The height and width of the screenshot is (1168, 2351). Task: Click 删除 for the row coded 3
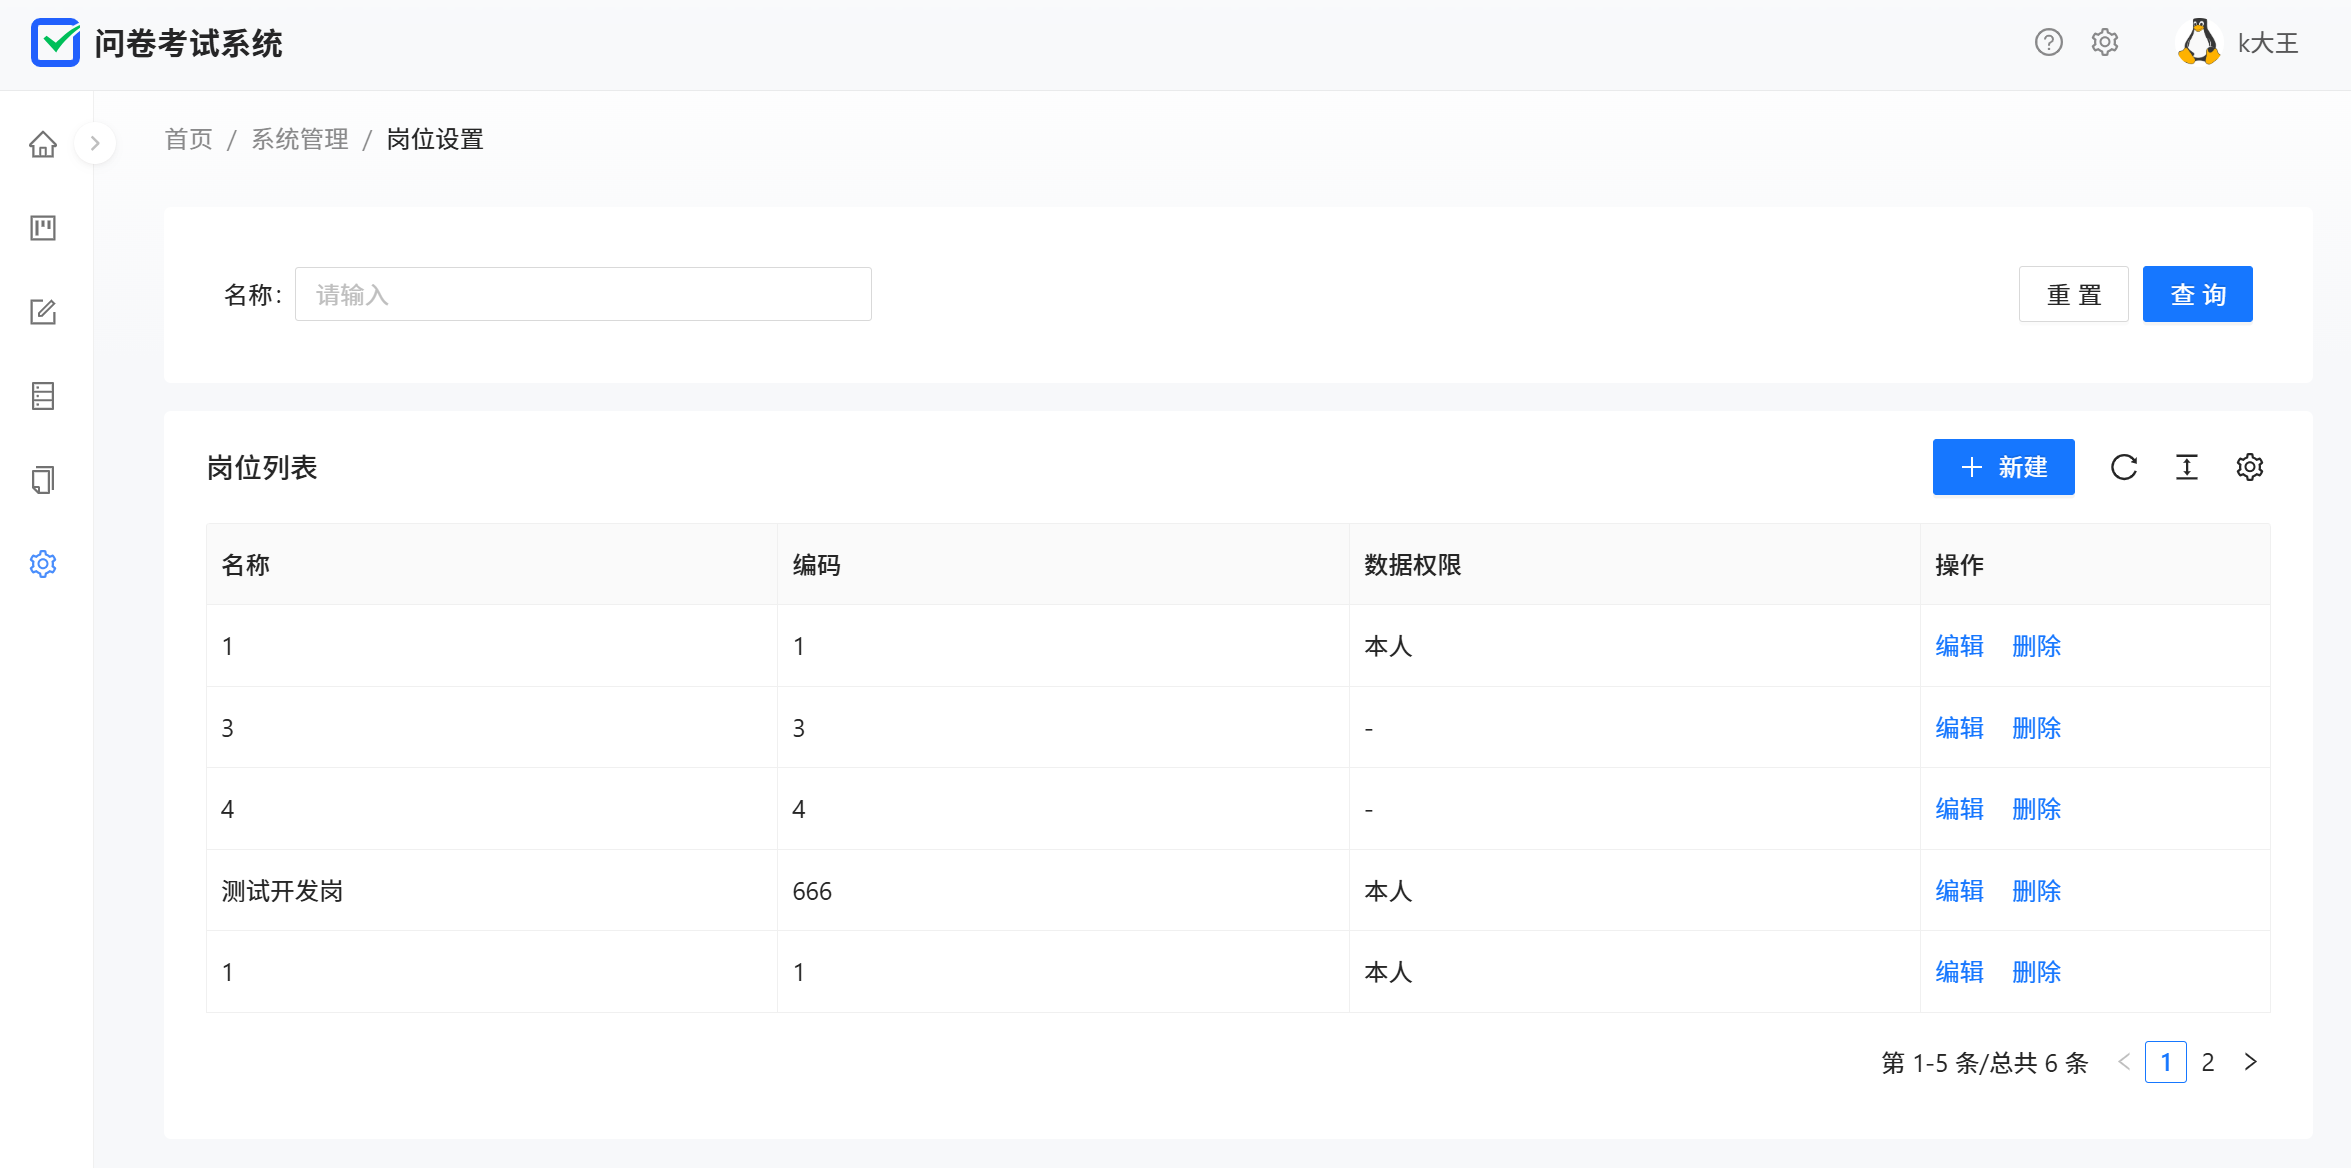click(x=2036, y=728)
